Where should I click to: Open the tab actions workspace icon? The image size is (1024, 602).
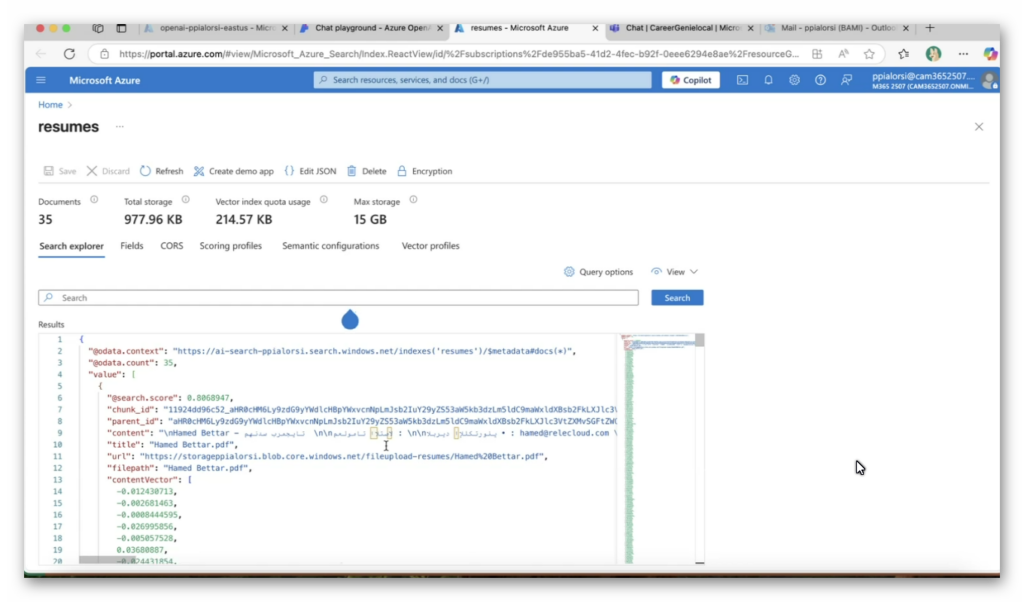coord(98,28)
